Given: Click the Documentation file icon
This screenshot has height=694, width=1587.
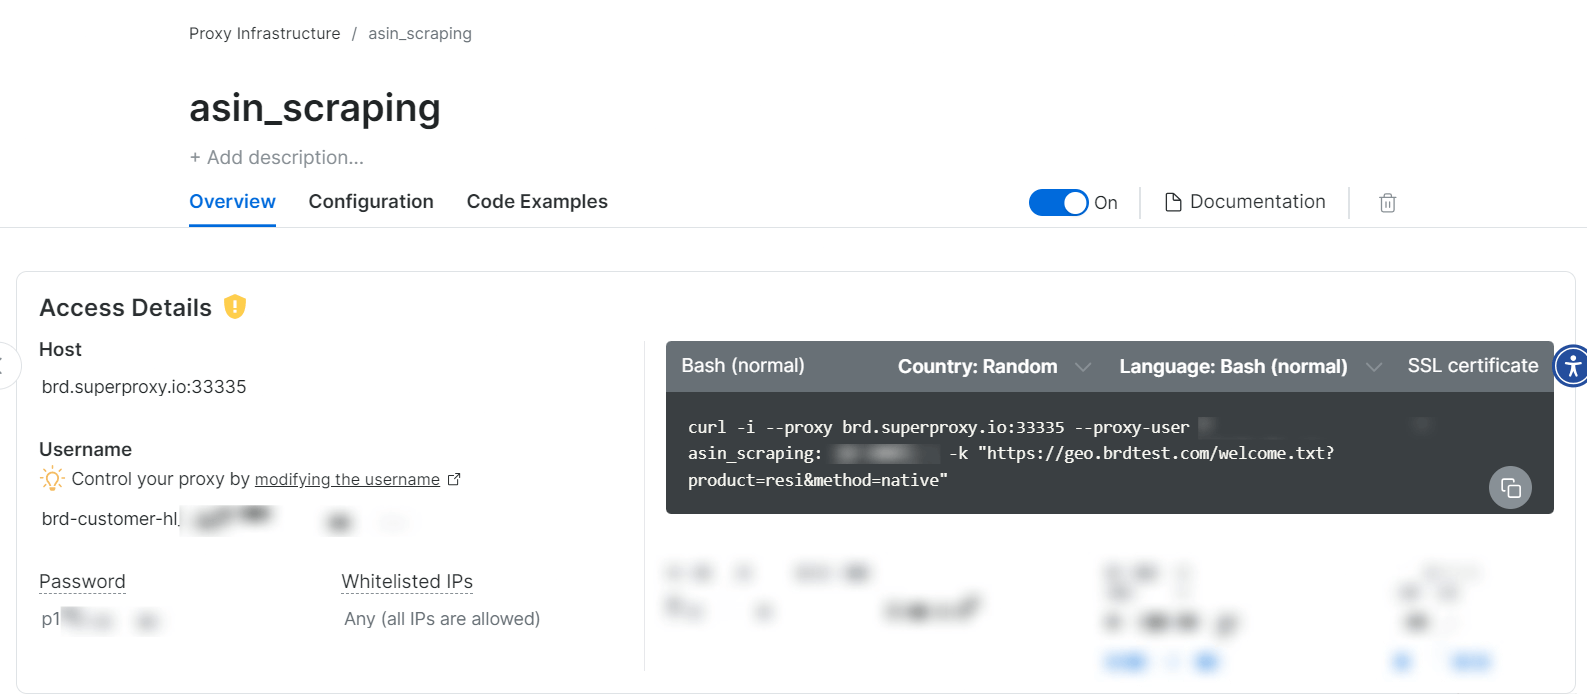Looking at the screenshot, I should click(1173, 203).
